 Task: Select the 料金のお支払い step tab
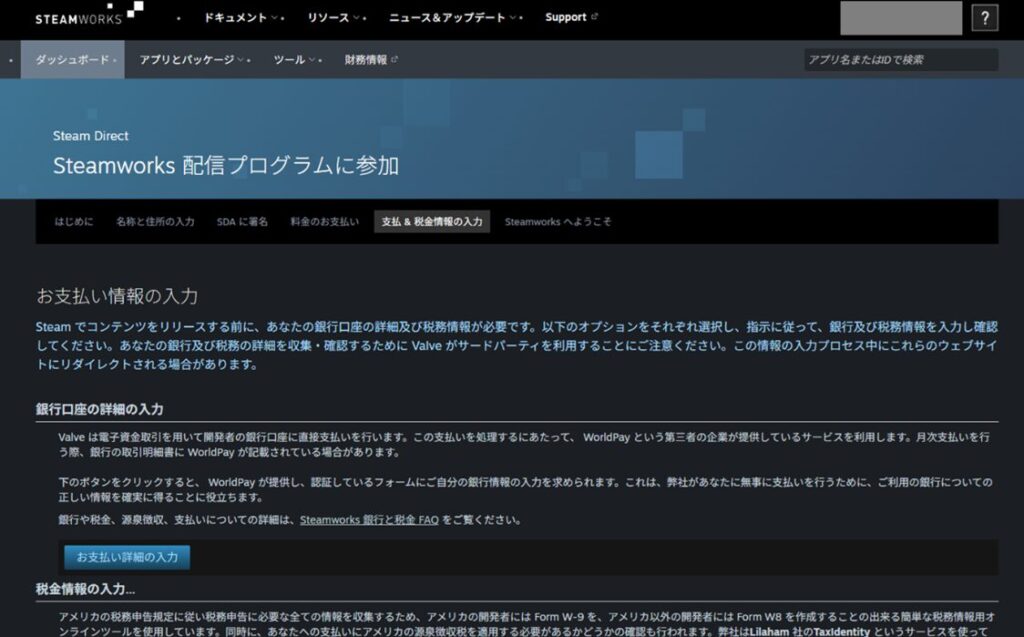(324, 222)
